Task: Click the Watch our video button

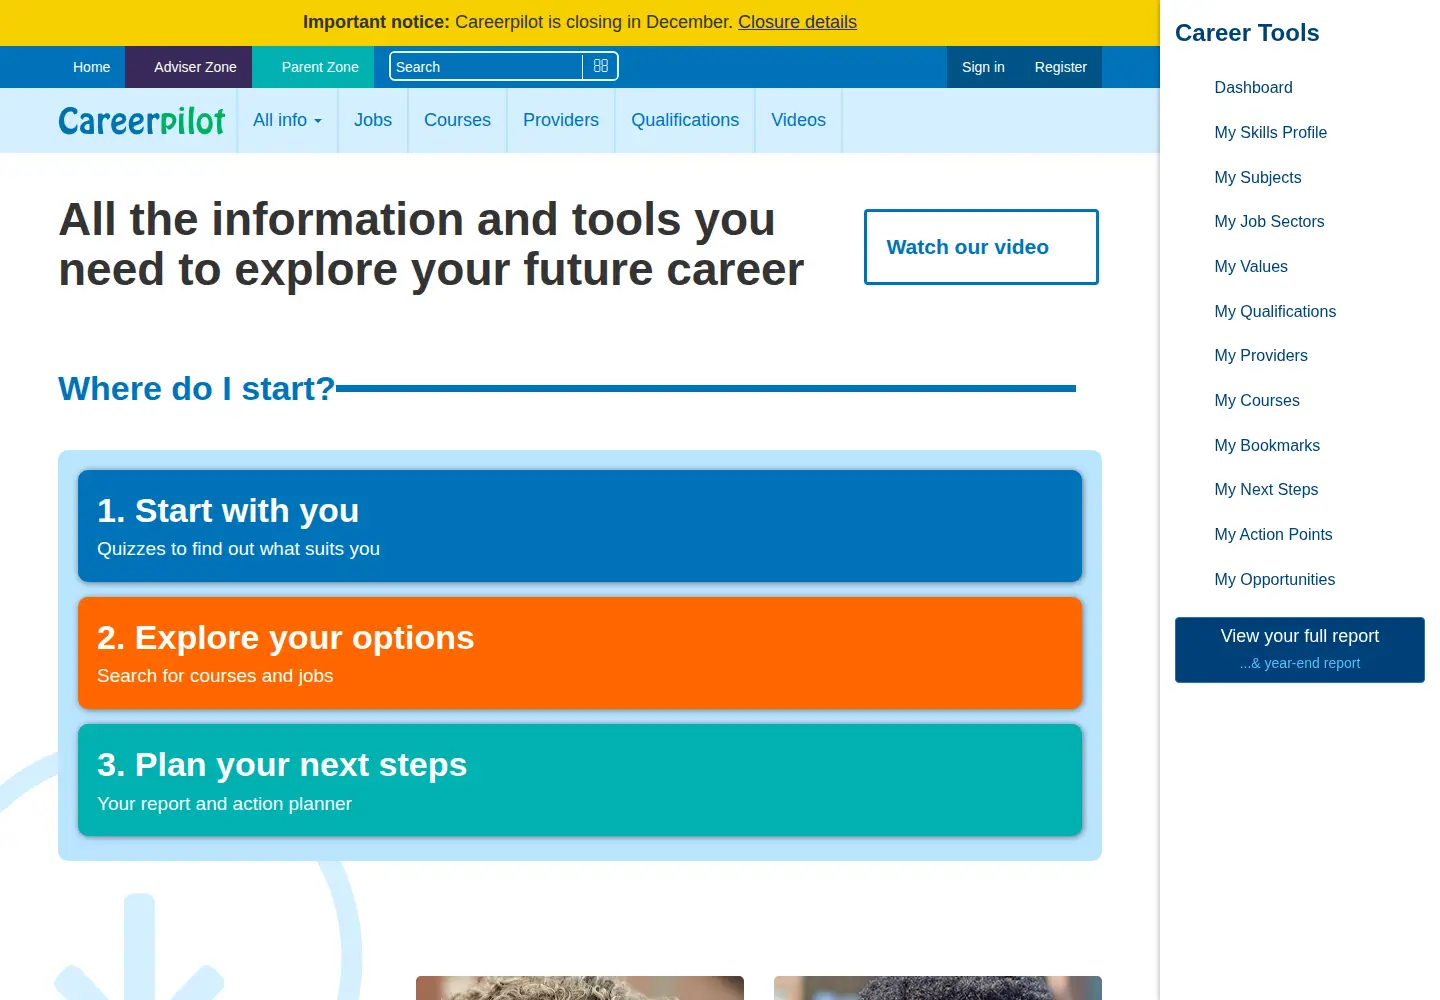Action: pyautogui.click(x=981, y=247)
